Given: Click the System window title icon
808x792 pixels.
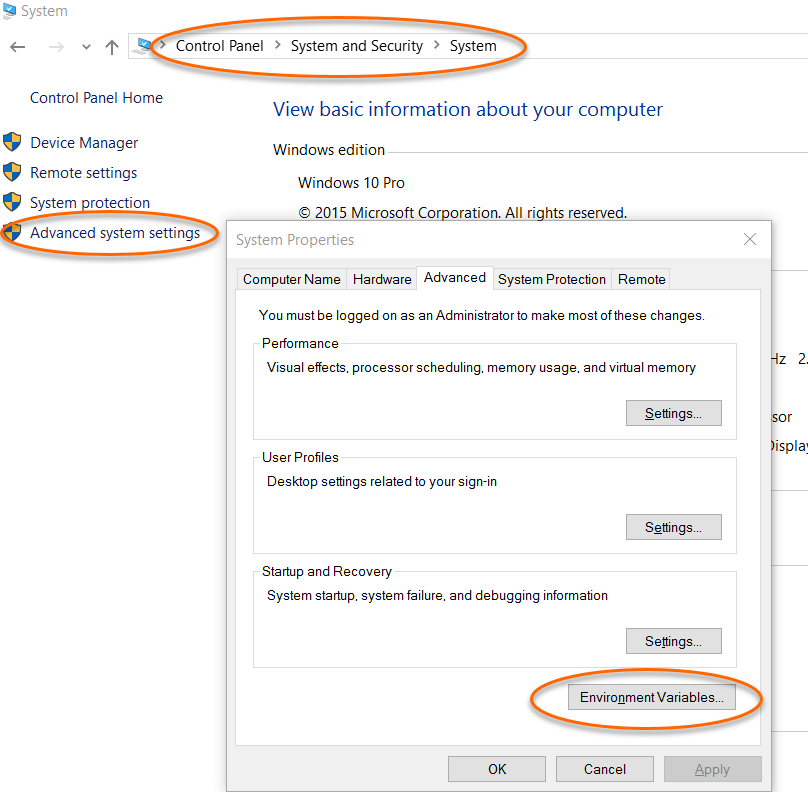Looking at the screenshot, I should (9, 10).
